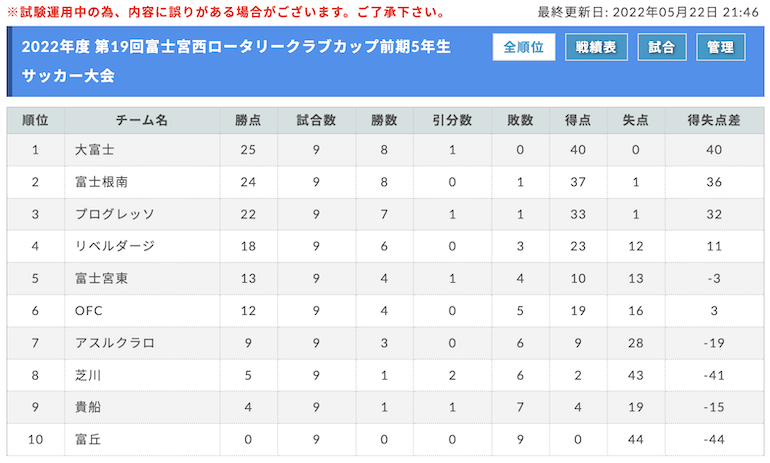Select the 得点 column header
Screen dimensions: 770x463
point(578,120)
